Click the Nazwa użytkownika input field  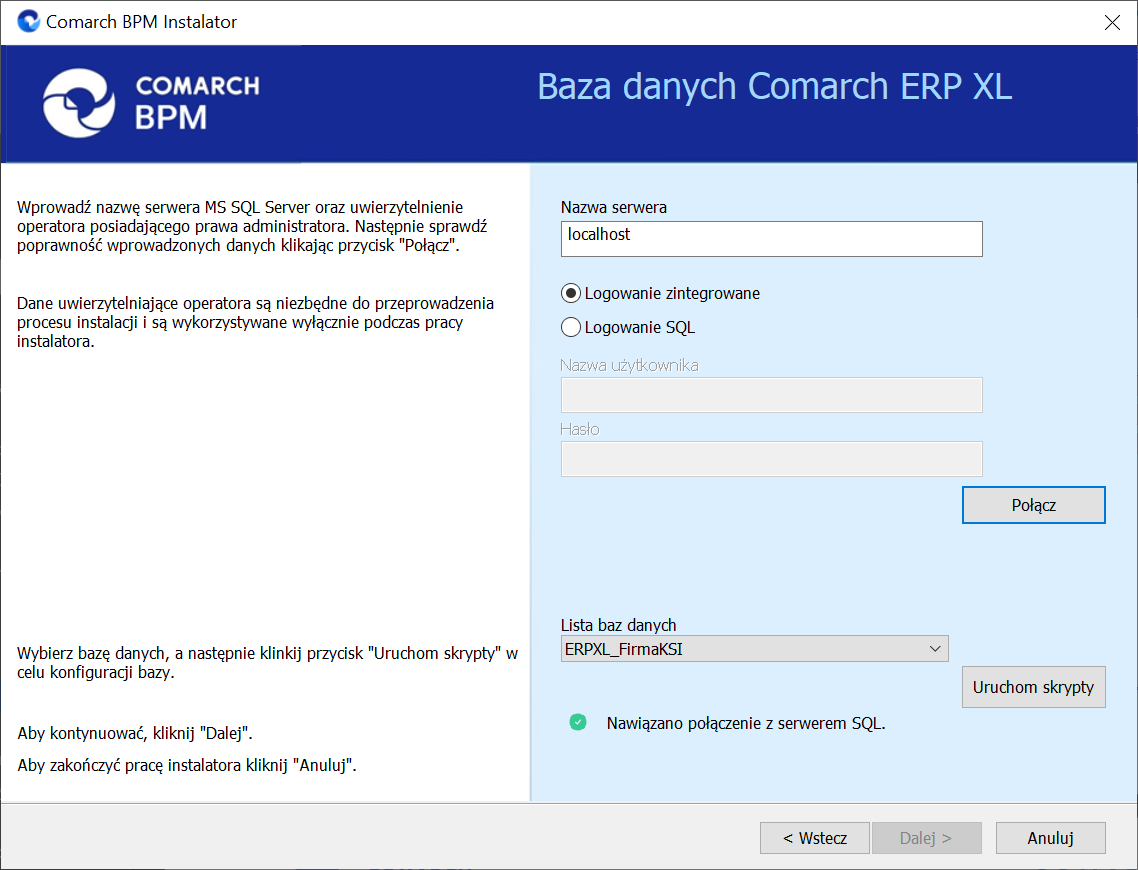click(x=771, y=395)
